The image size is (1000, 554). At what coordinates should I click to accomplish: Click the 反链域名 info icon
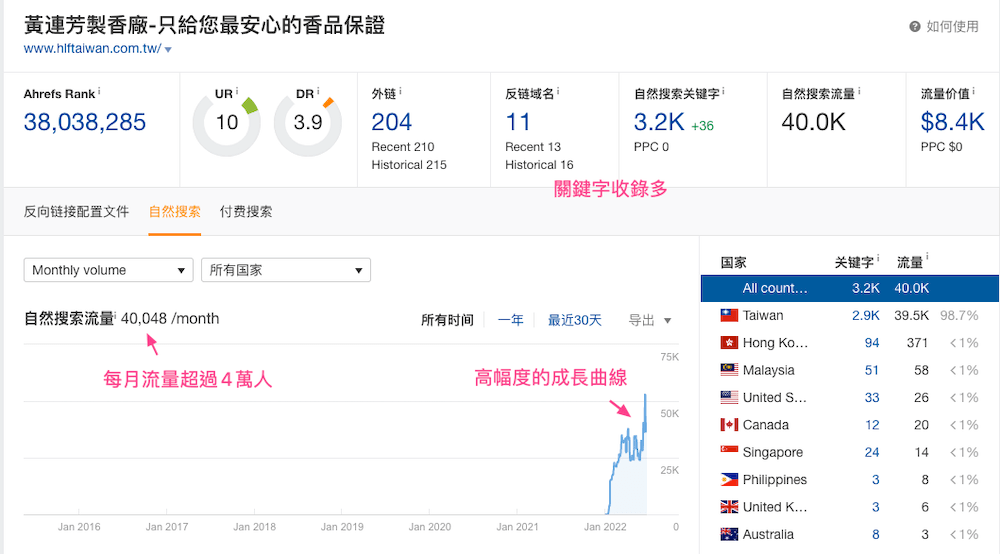tap(558, 91)
